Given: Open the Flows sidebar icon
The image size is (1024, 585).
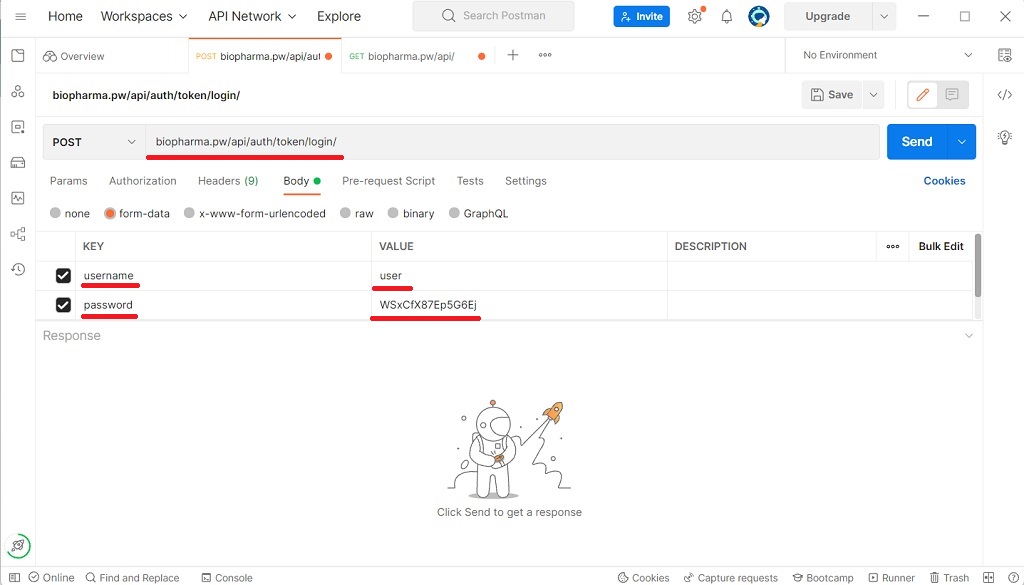Looking at the screenshot, I should [18, 234].
